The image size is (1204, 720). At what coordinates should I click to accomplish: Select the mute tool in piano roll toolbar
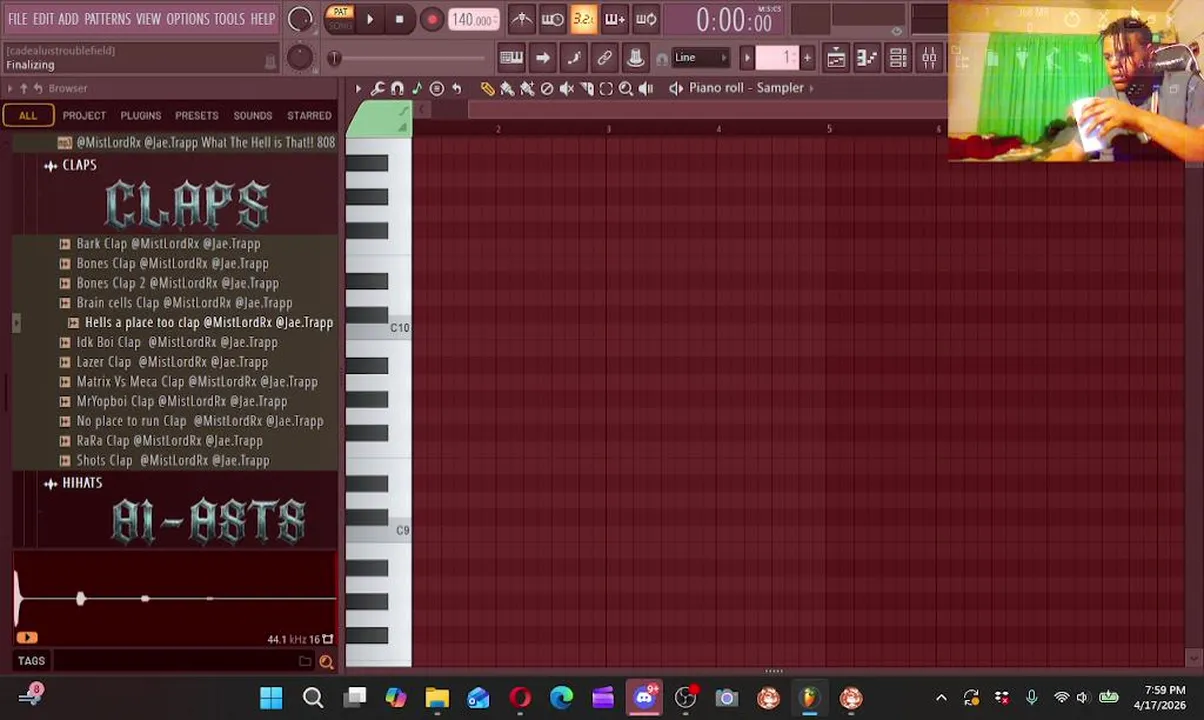[x=567, y=88]
